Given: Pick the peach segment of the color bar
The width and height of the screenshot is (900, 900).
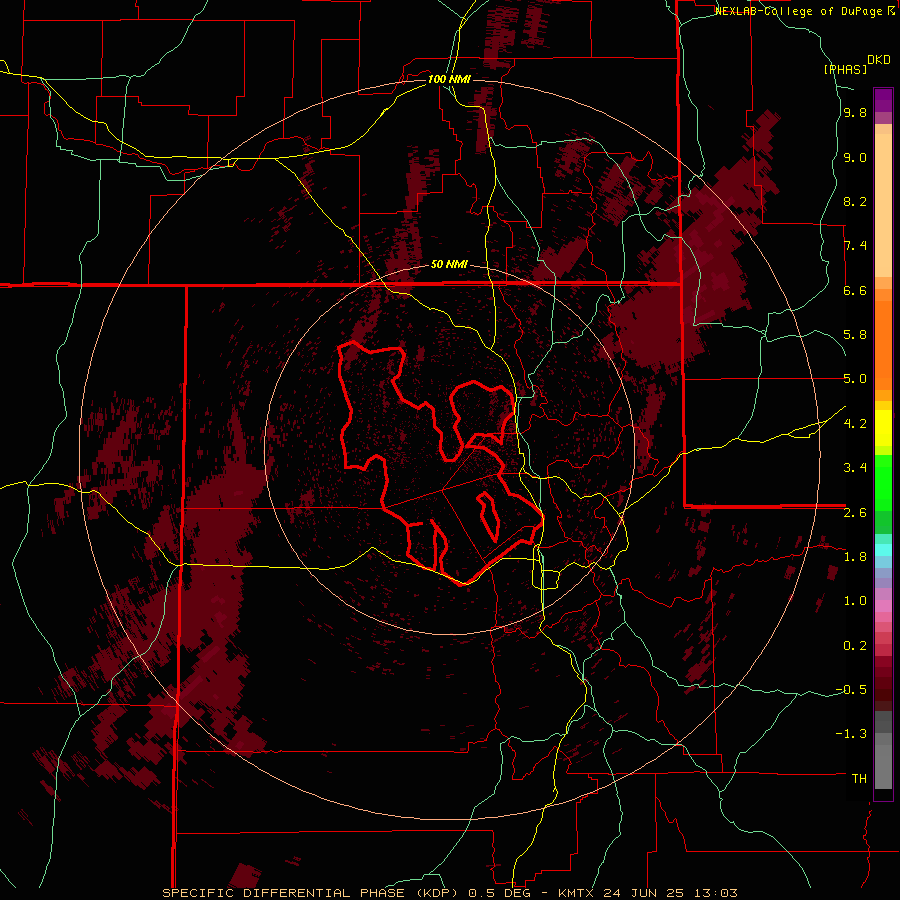Looking at the screenshot, I should [883, 205].
